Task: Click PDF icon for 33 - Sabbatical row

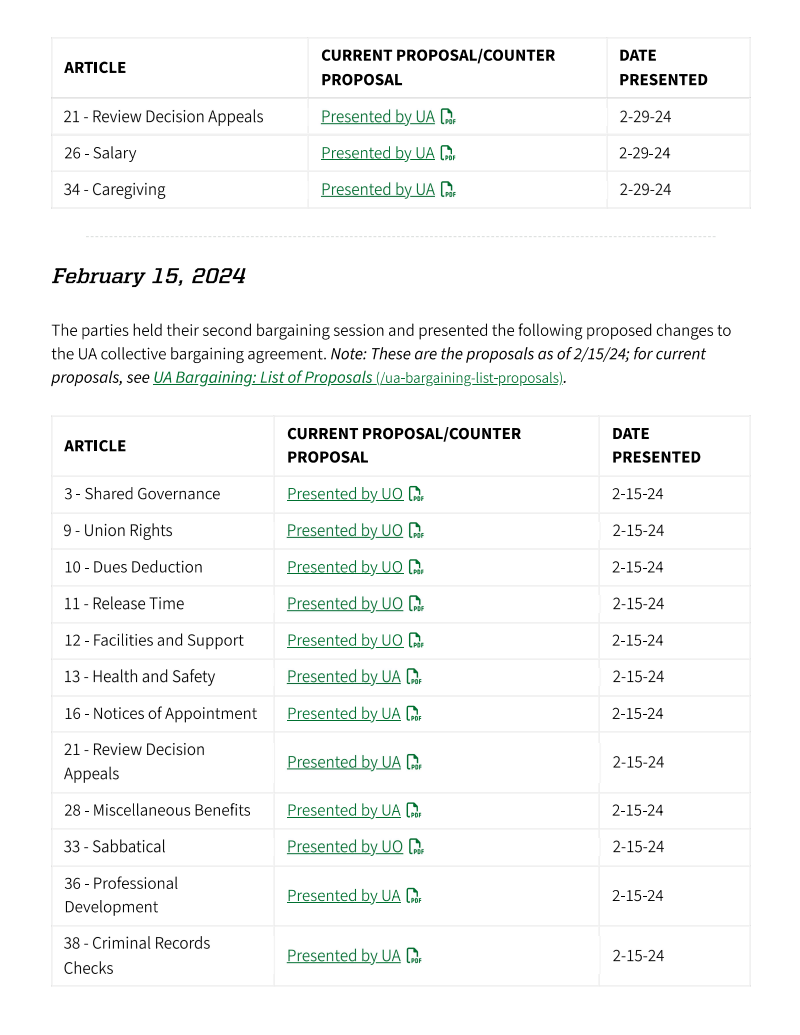Action: pyautogui.click(x=416, y=847)
